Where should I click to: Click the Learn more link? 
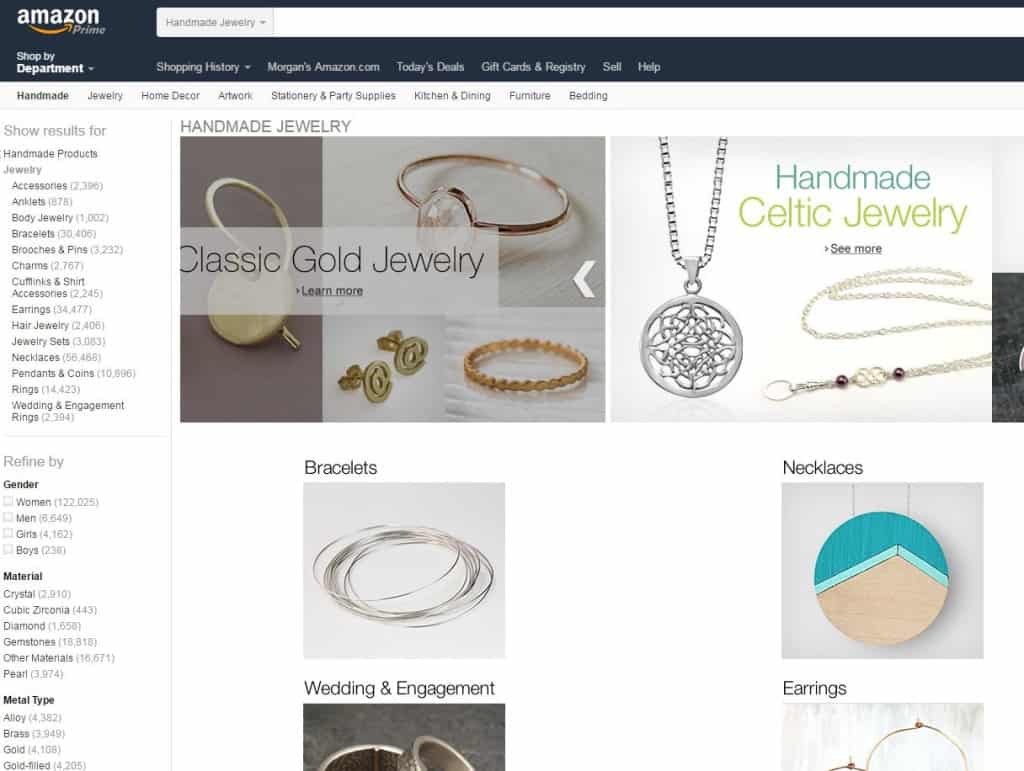332,291
